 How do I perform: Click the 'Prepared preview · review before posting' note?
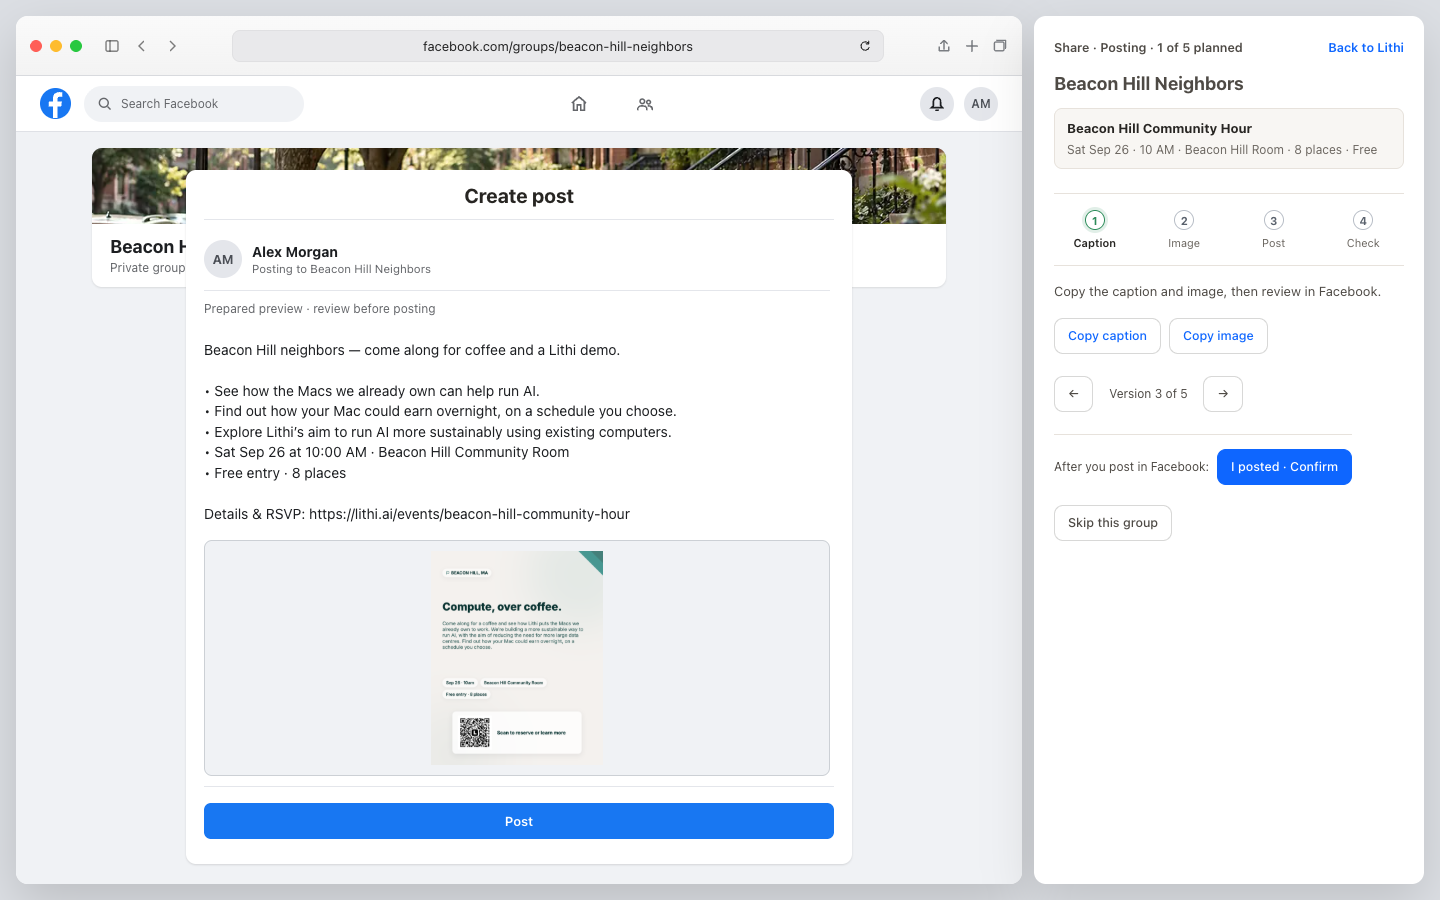click(320, 309)
